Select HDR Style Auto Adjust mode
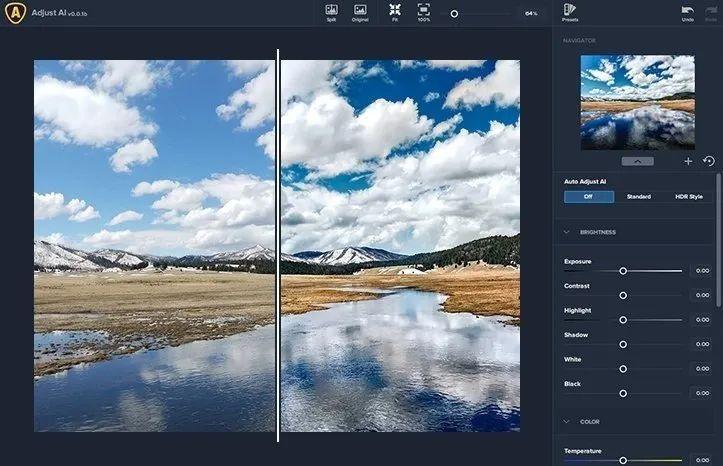Viewport: 723px width, 466px height. pyautogui.click(x=689, y=197)
